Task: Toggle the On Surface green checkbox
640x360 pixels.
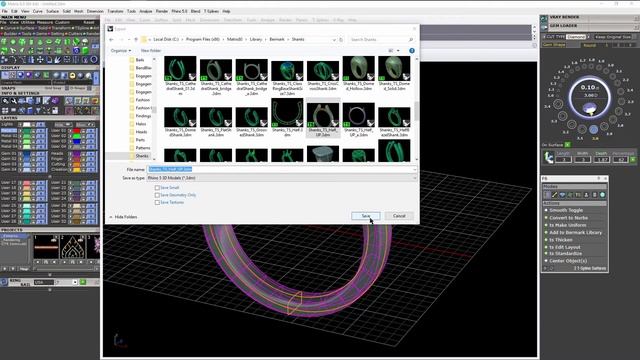Action: 567,145
